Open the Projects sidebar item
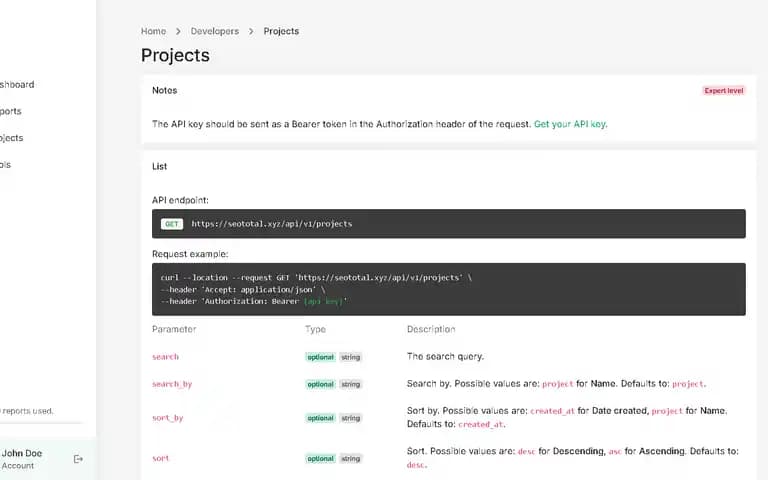The image size is (768, 480). 12,138
